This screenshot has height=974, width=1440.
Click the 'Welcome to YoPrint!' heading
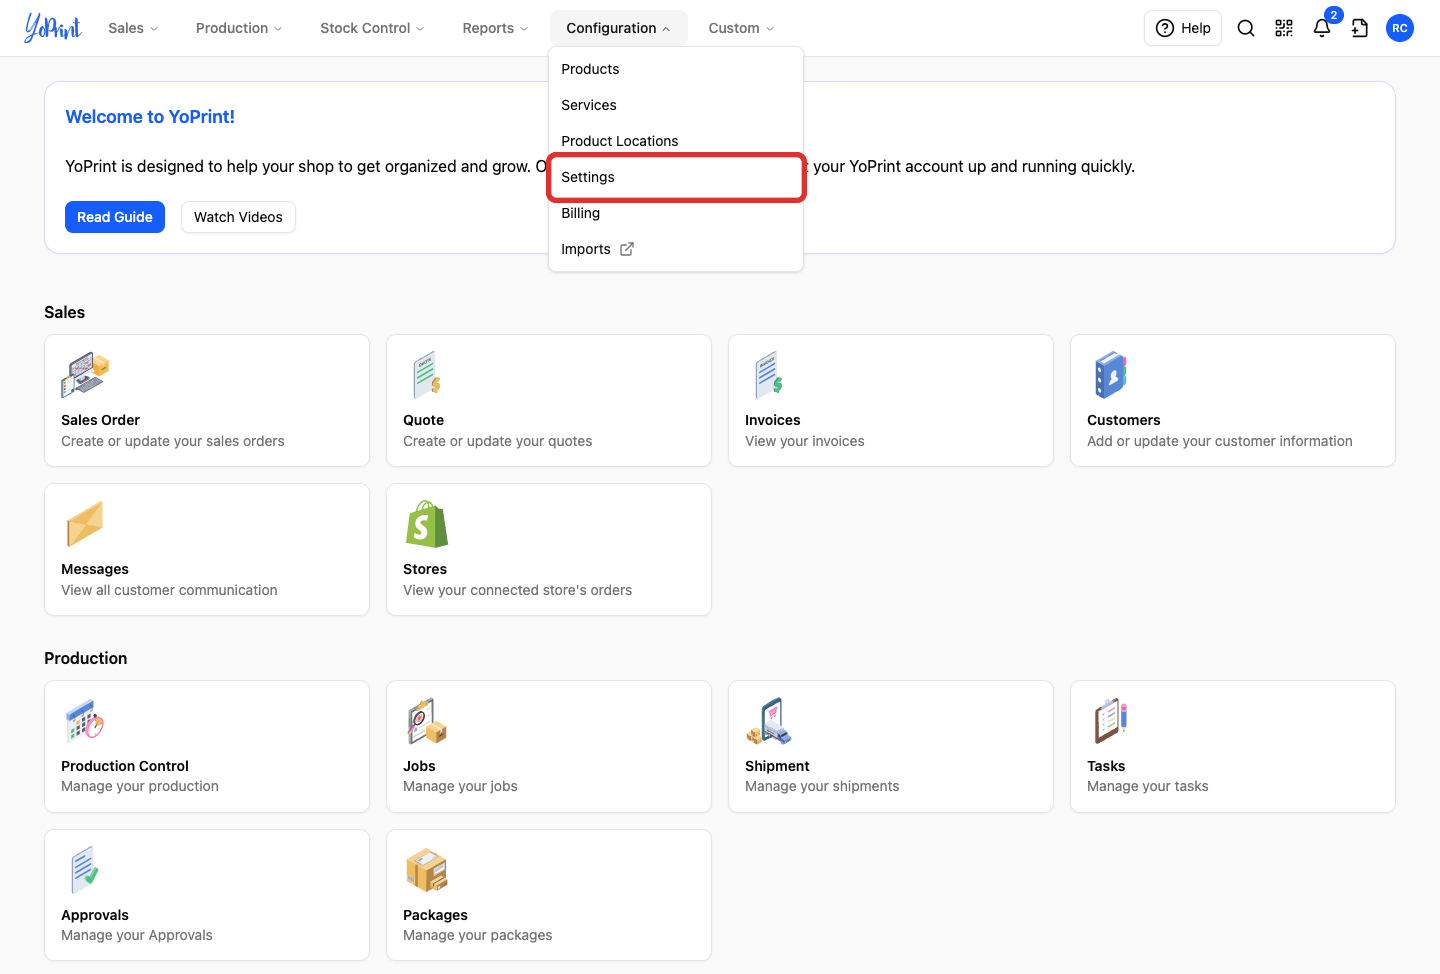150,117
